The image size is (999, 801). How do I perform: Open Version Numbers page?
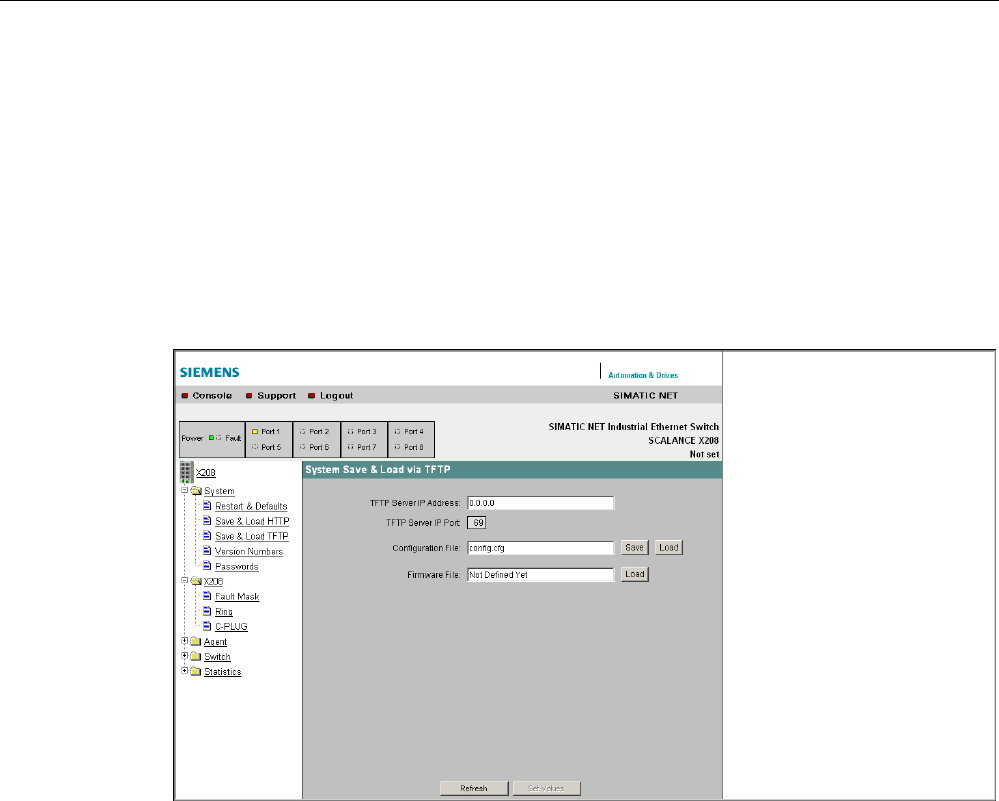coord(248,551)
